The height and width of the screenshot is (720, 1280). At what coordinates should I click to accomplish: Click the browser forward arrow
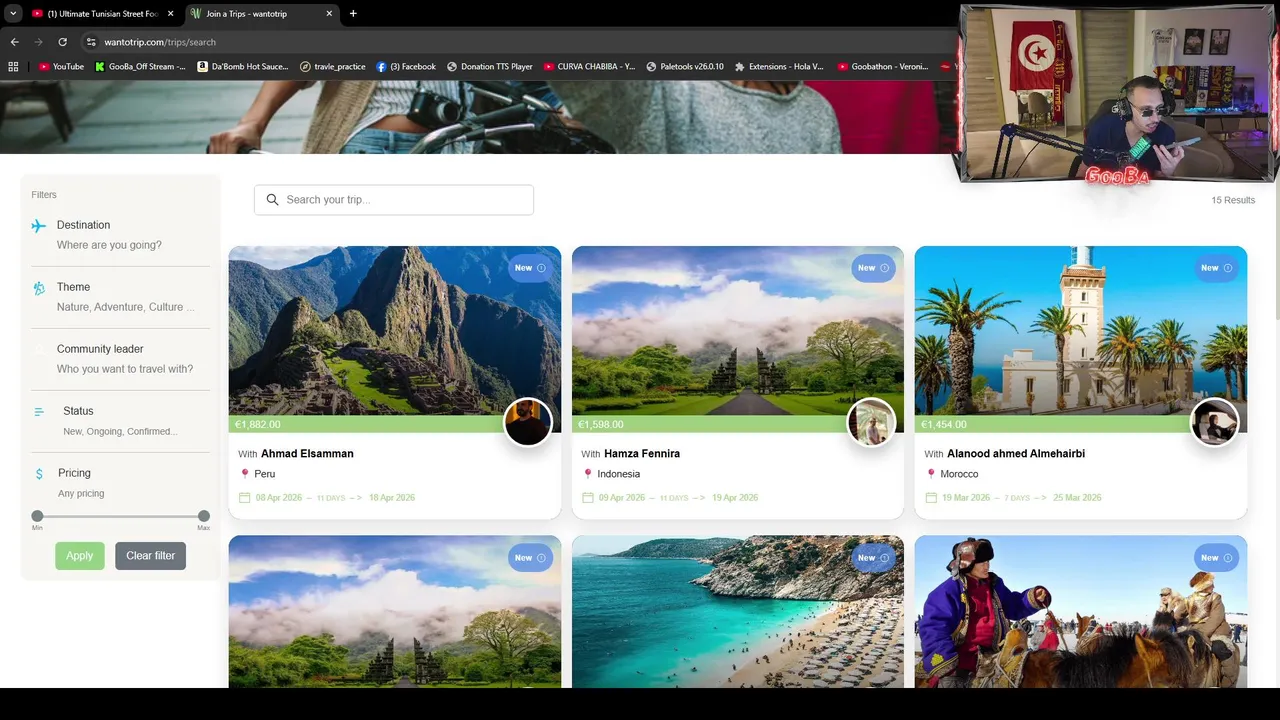coord(38,42)
